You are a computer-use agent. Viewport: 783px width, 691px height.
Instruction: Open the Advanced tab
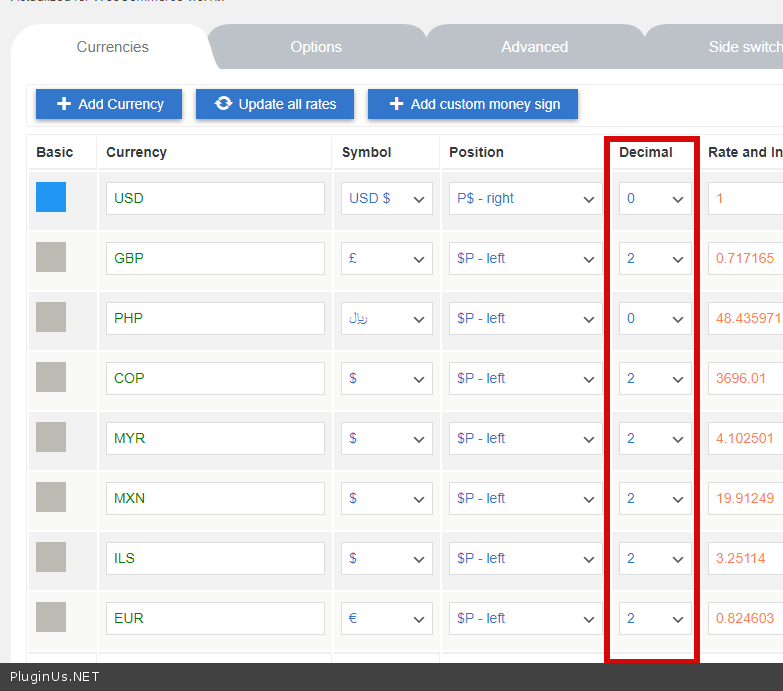tap(534, 47)
